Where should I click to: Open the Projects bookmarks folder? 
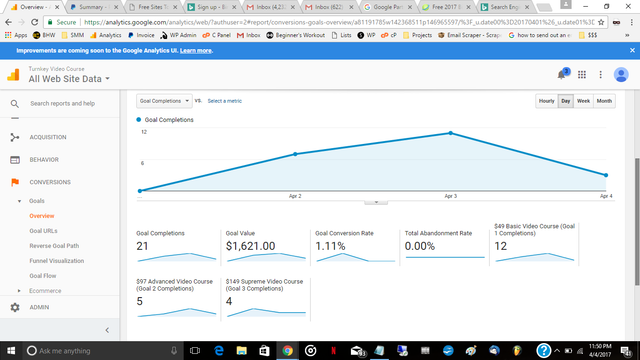pos(417,36)
